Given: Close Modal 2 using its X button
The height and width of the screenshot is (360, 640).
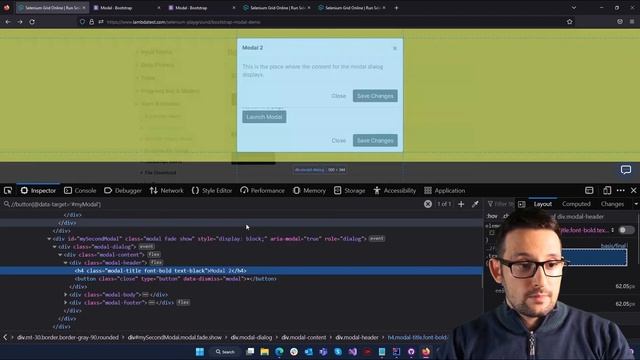Looking at the screenshot, I should (395, 48).
